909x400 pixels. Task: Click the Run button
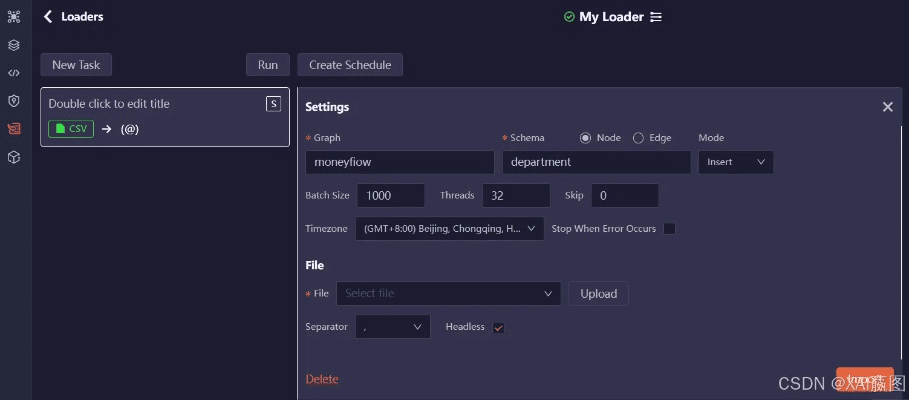click(x=267, y=65)
